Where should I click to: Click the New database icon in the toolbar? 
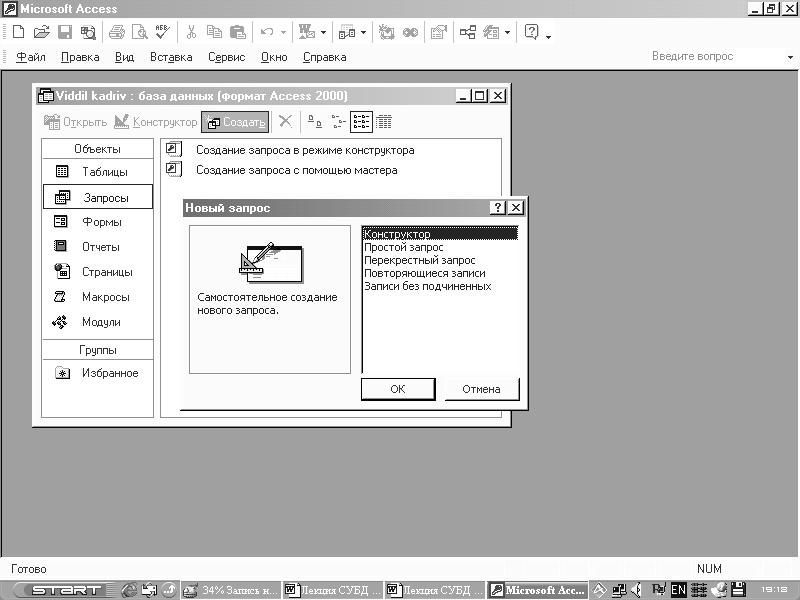coord(18,32)
